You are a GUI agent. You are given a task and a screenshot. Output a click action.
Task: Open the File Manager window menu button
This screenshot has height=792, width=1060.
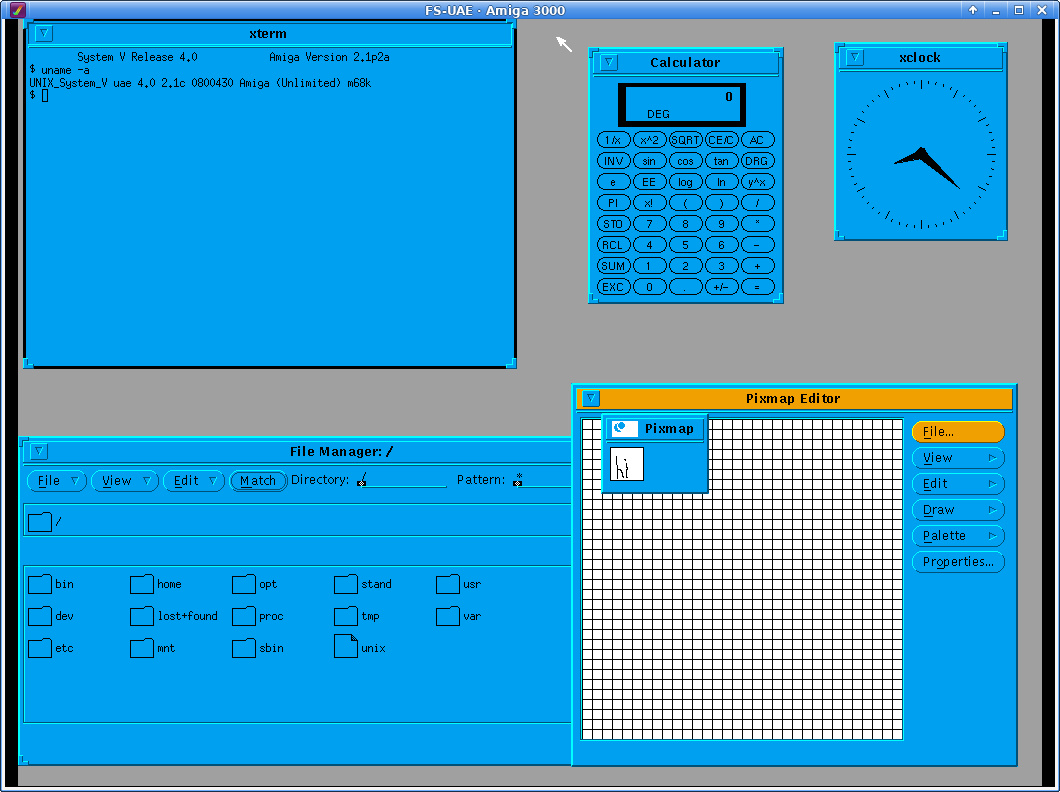[x=39, y=451]
